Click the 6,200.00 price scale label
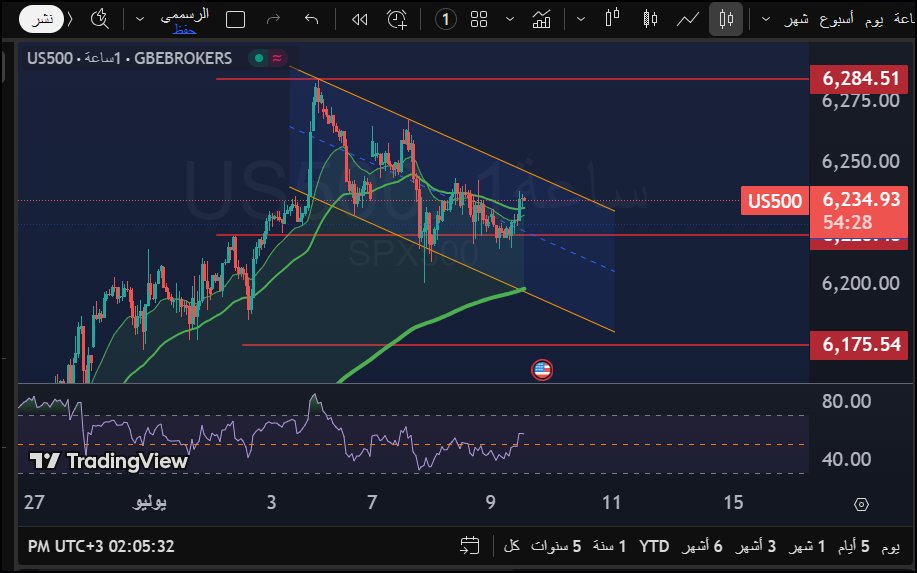The image size is (917, 573). (x=860, y=283)
